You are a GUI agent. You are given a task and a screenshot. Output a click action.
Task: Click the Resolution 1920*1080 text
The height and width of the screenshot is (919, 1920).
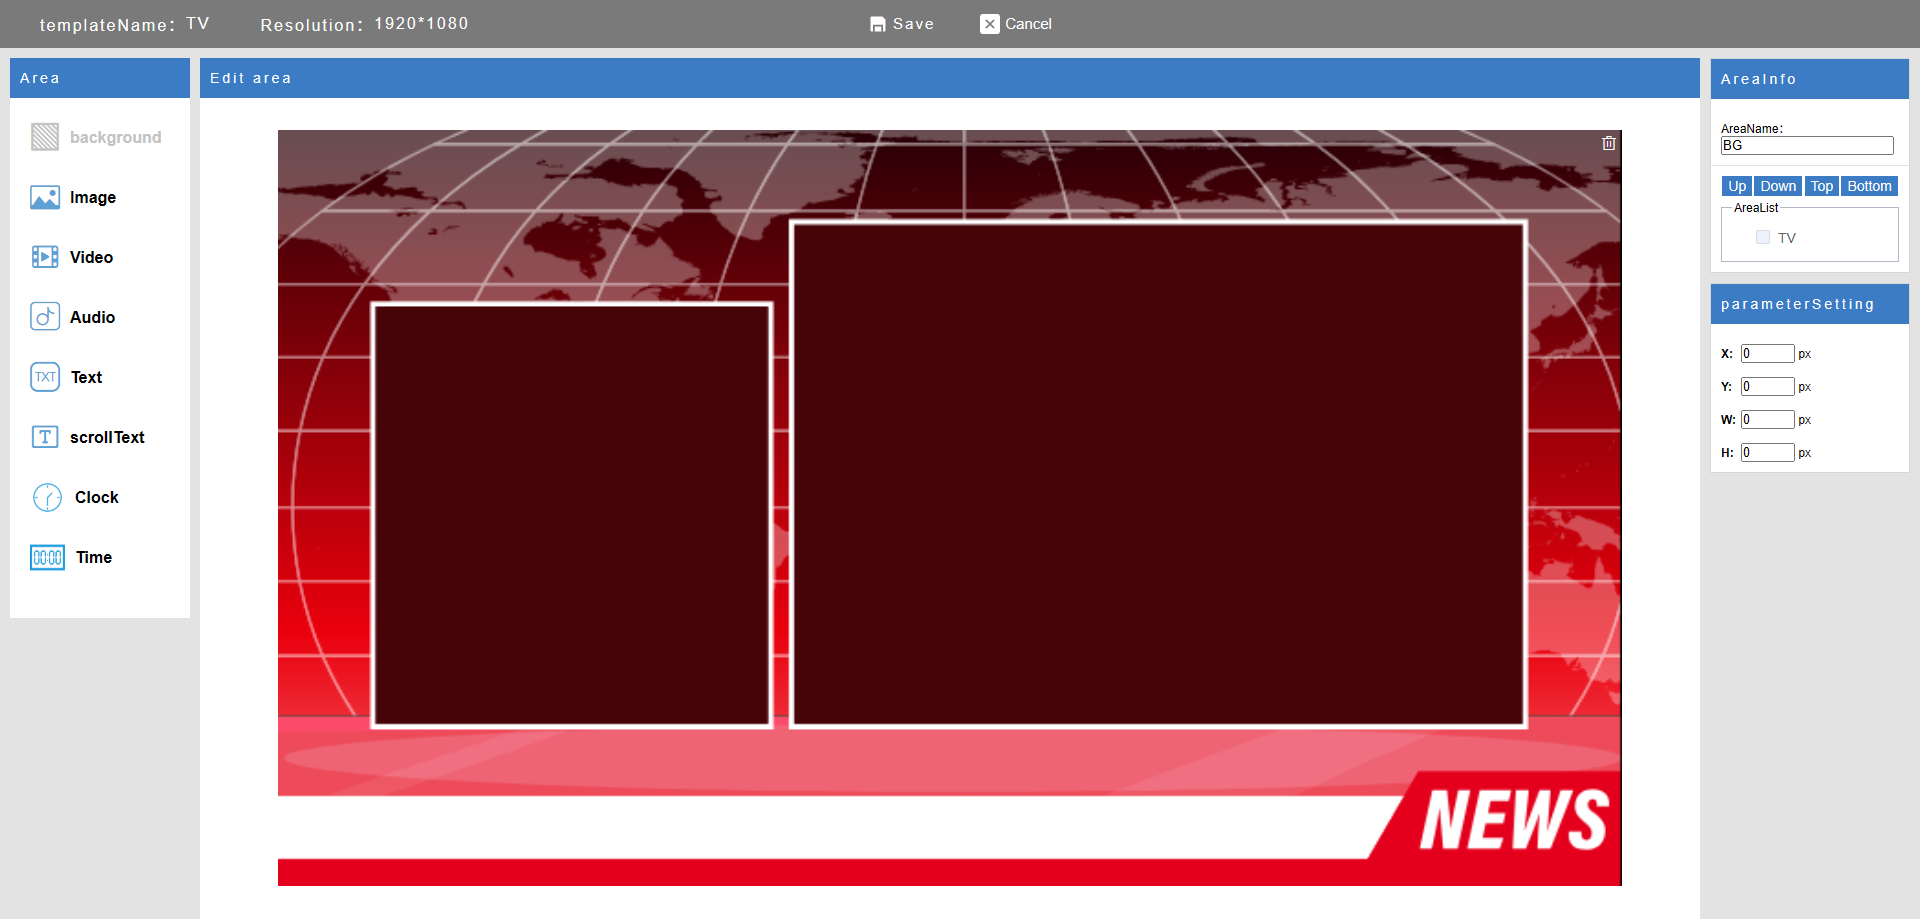coord(364,24)
